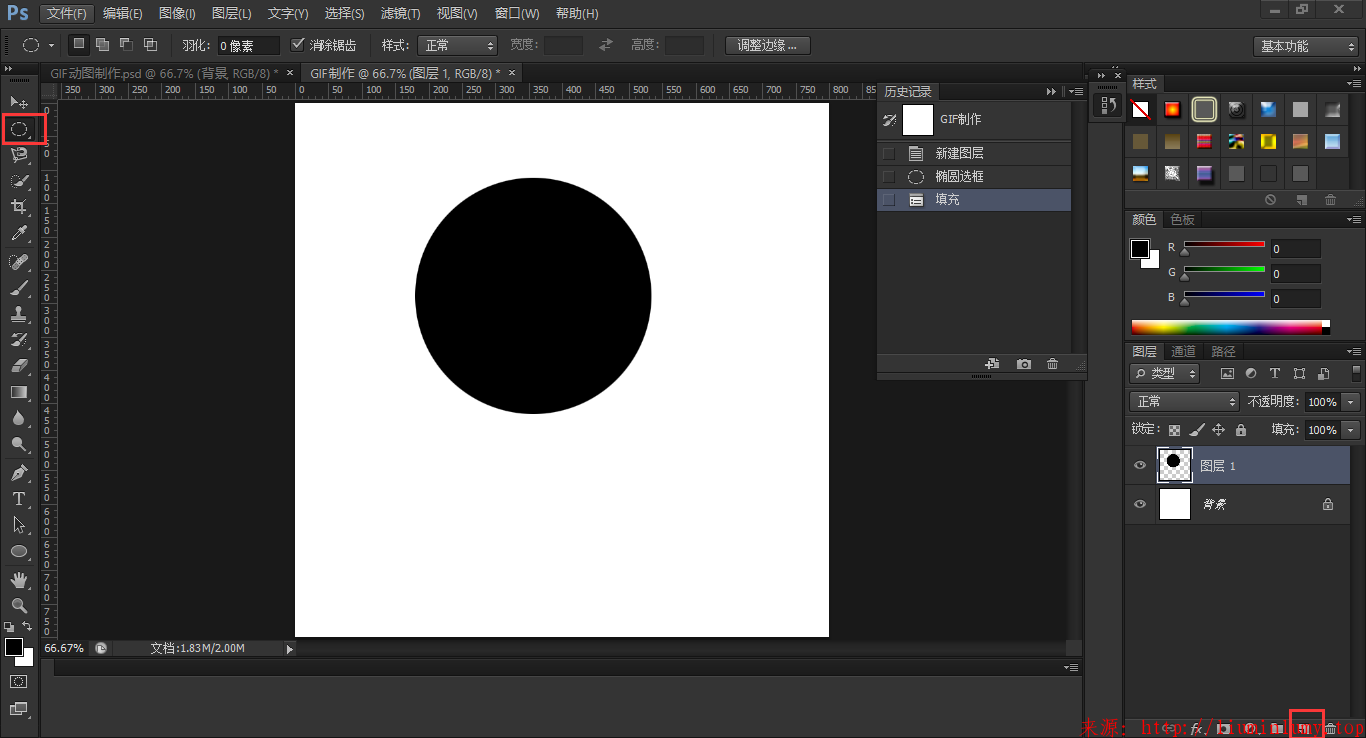The height and width of the screenshot is (738, 1366).
Task: Open the 样式 style dropdown in options bar
Action: 459,45
